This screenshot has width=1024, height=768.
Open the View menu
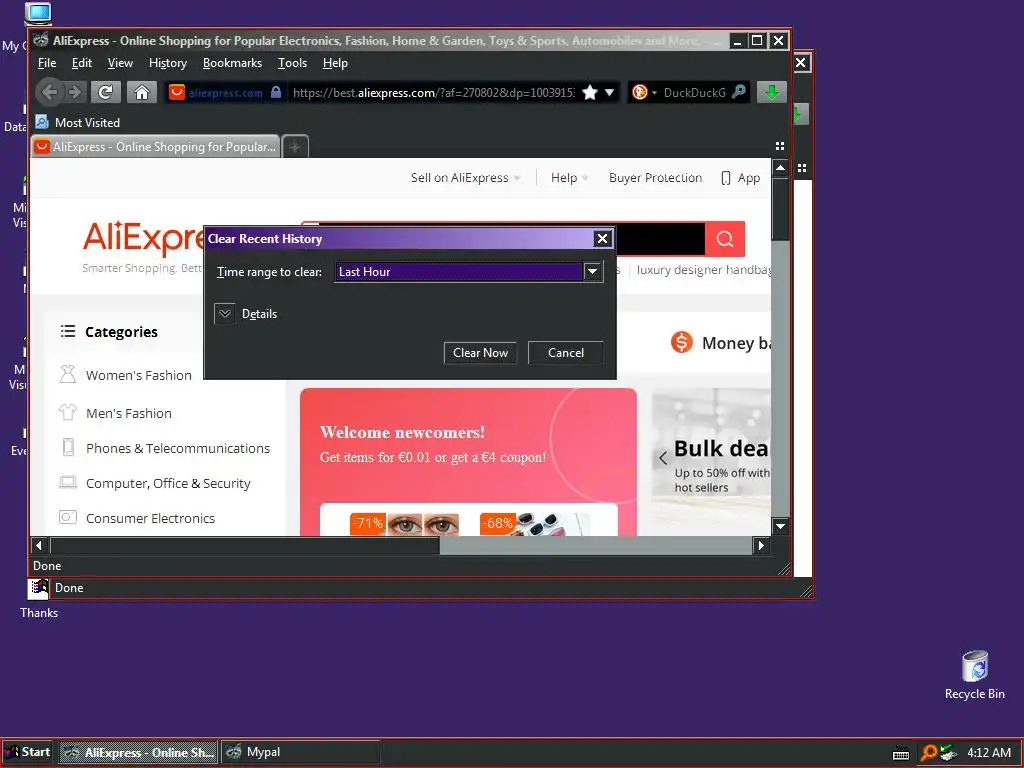120,63
